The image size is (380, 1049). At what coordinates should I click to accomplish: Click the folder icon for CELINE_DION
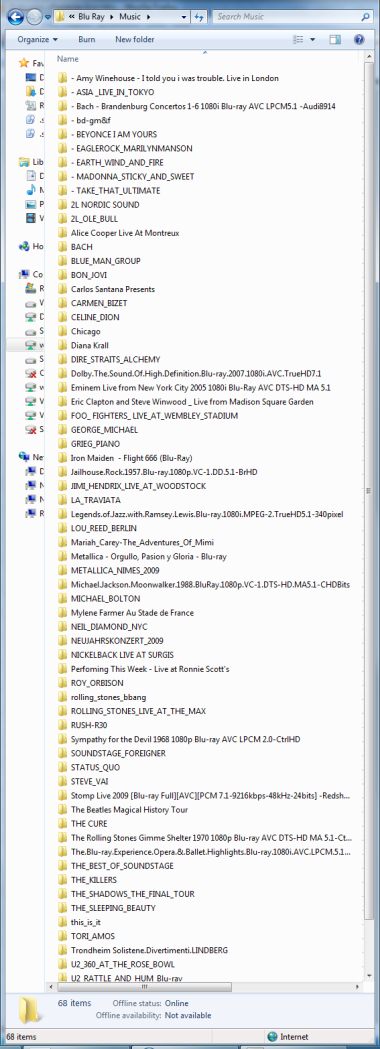click(x=63, y=317)
